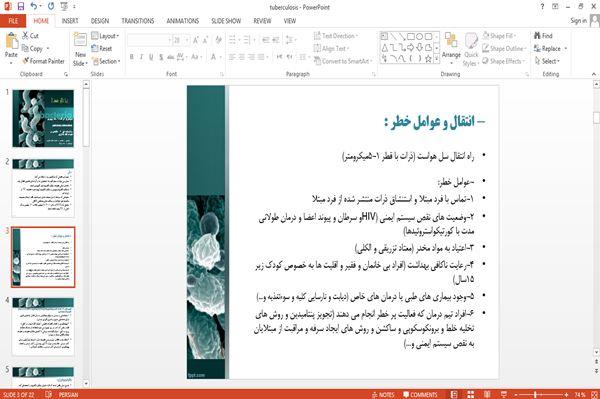Click the 74% zoom level
The image size is (600, 399).
click(x=580, y=394)
